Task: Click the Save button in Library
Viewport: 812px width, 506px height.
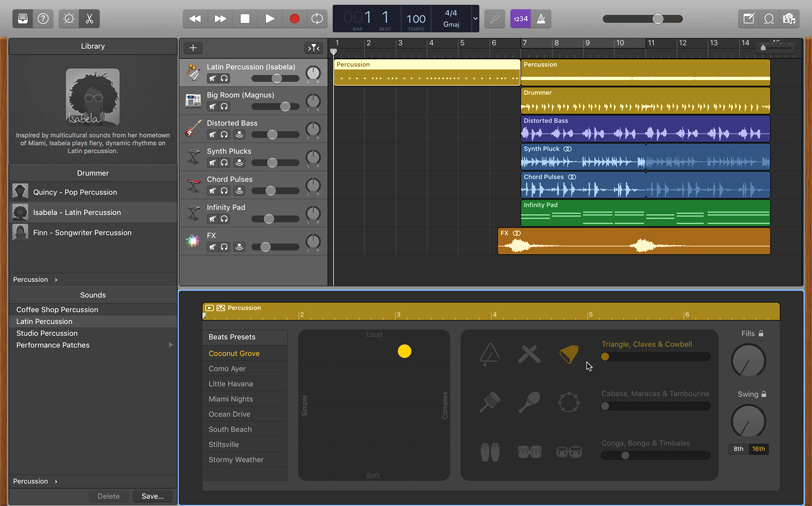Action: [x=152, y=496]
